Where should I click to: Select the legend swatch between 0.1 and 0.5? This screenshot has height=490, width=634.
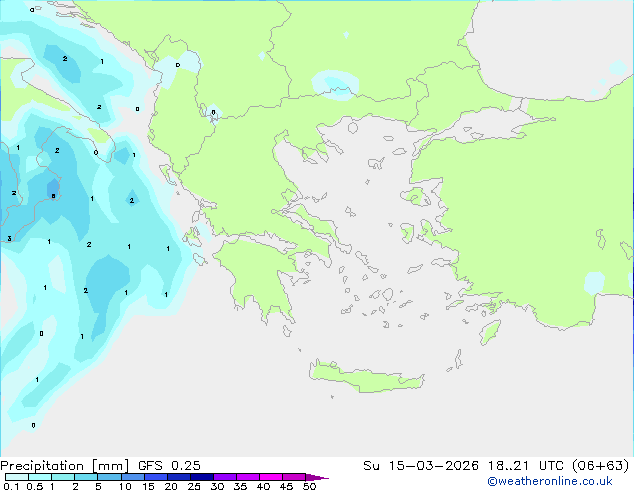(x=17, y=477)
